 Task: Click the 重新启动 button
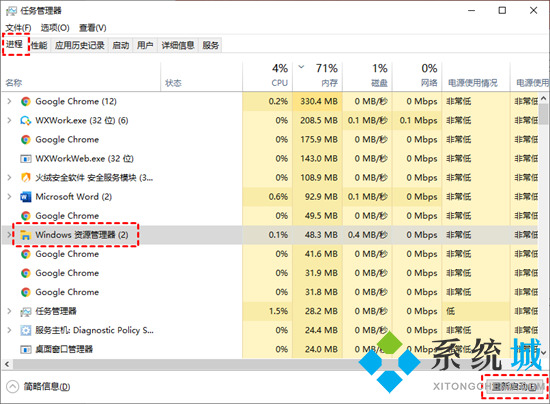click(514, 387)
